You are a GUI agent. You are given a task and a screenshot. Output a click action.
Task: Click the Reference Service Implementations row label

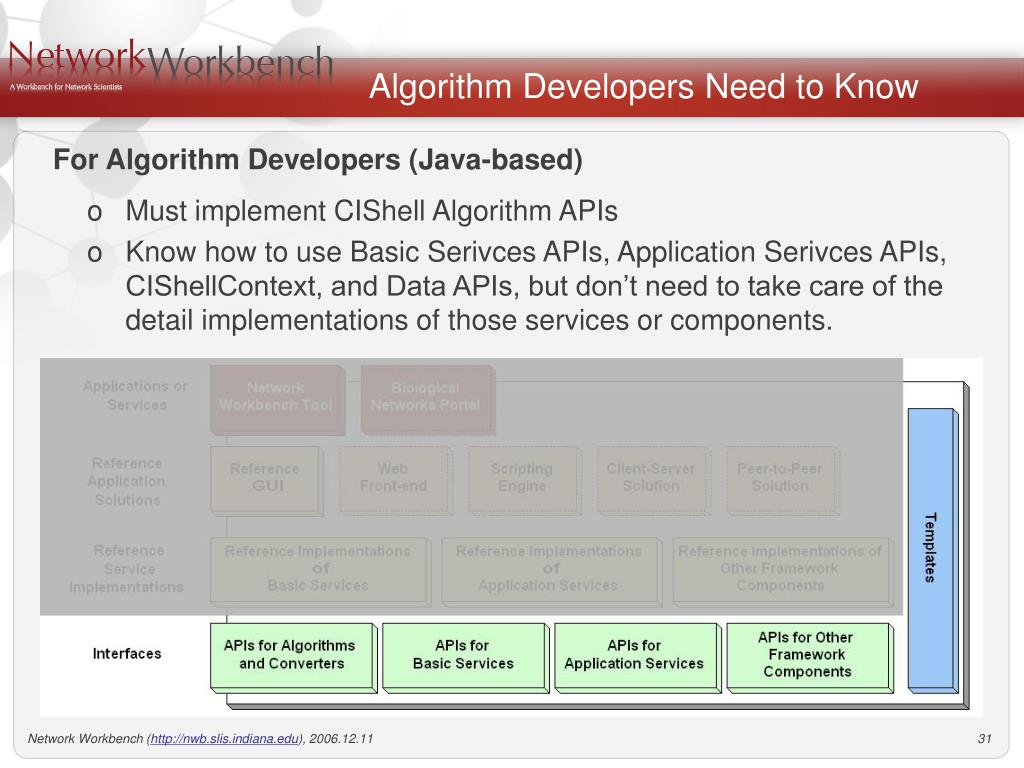127,569
